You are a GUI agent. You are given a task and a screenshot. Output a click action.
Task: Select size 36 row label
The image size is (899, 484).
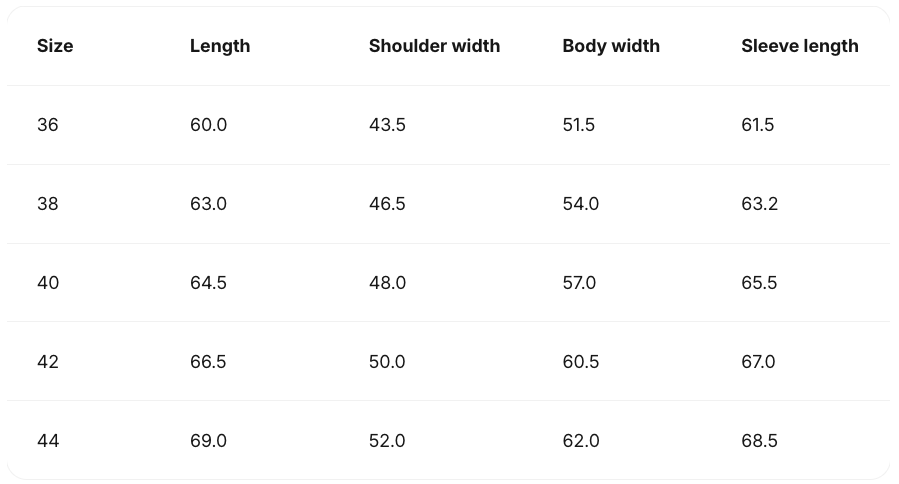click(x=48, y=125)
